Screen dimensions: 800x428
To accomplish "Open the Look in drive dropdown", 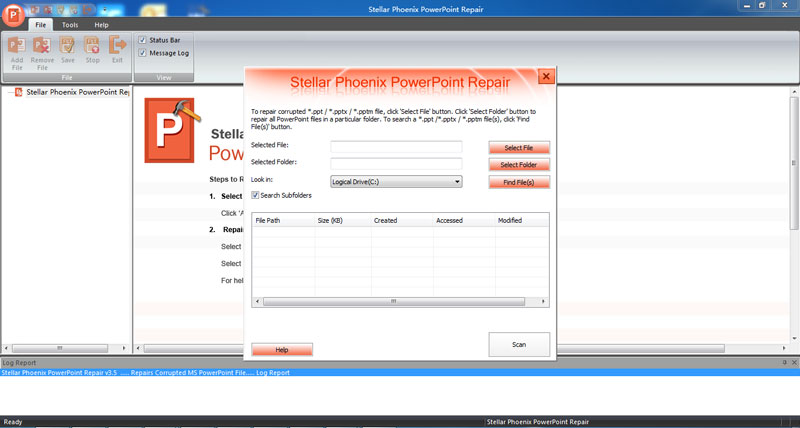I will click(x=396, y=182).
